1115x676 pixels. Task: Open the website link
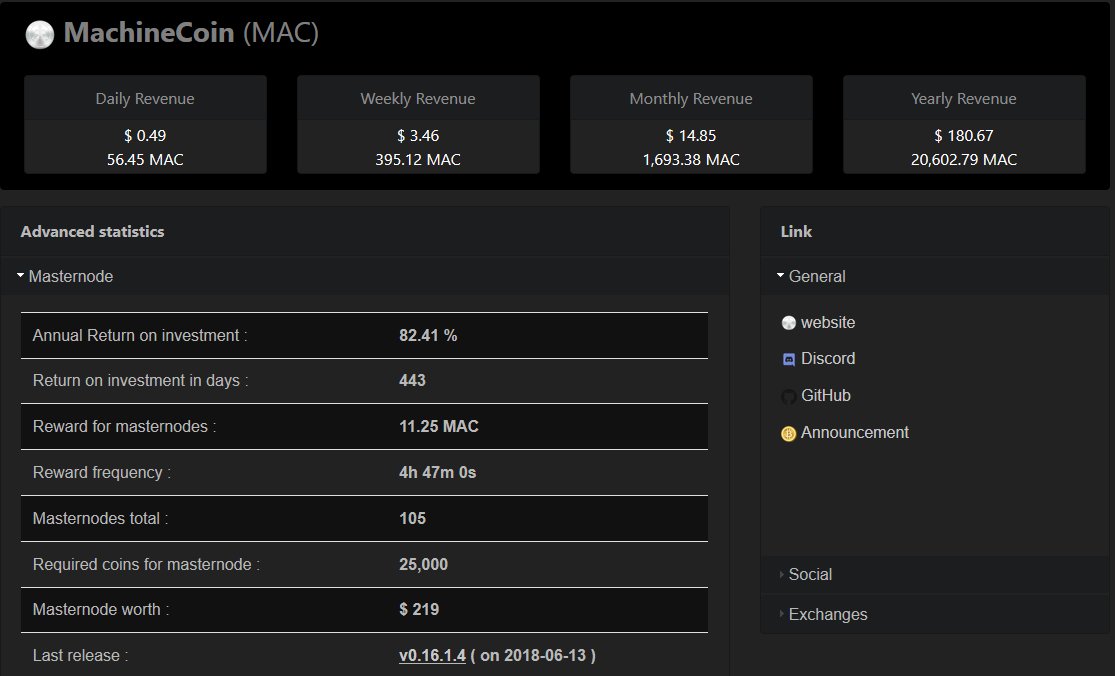pyautogui.click(x=828, y=322)
